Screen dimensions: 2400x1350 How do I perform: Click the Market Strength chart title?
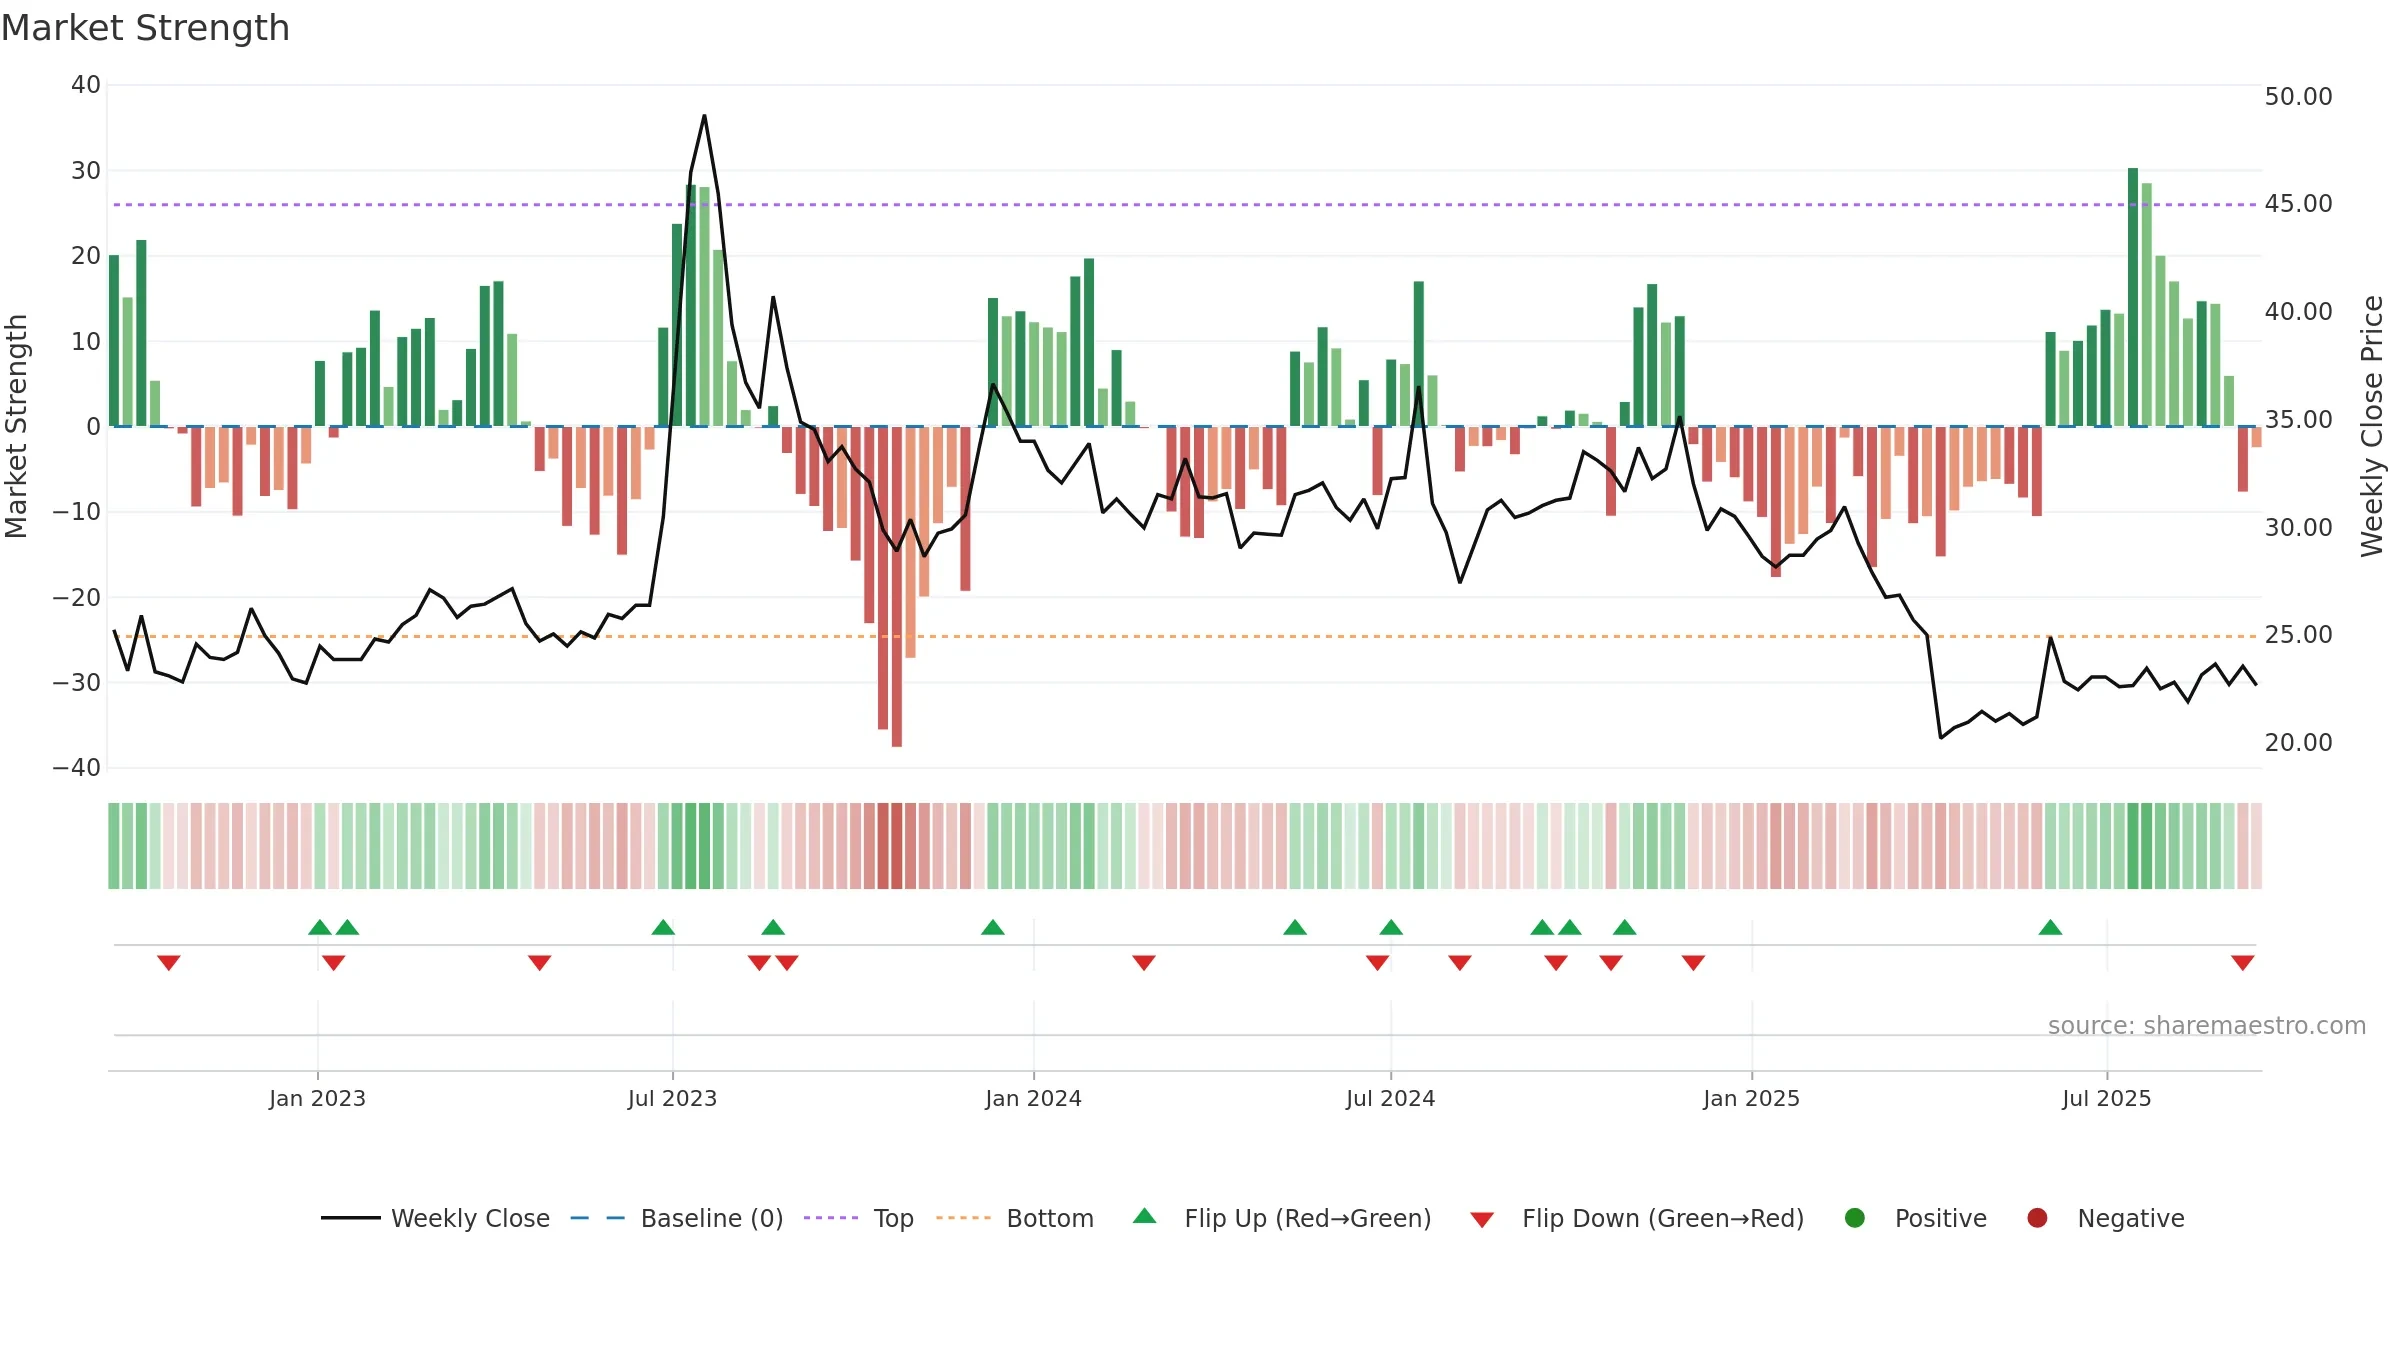coord(145,28)
